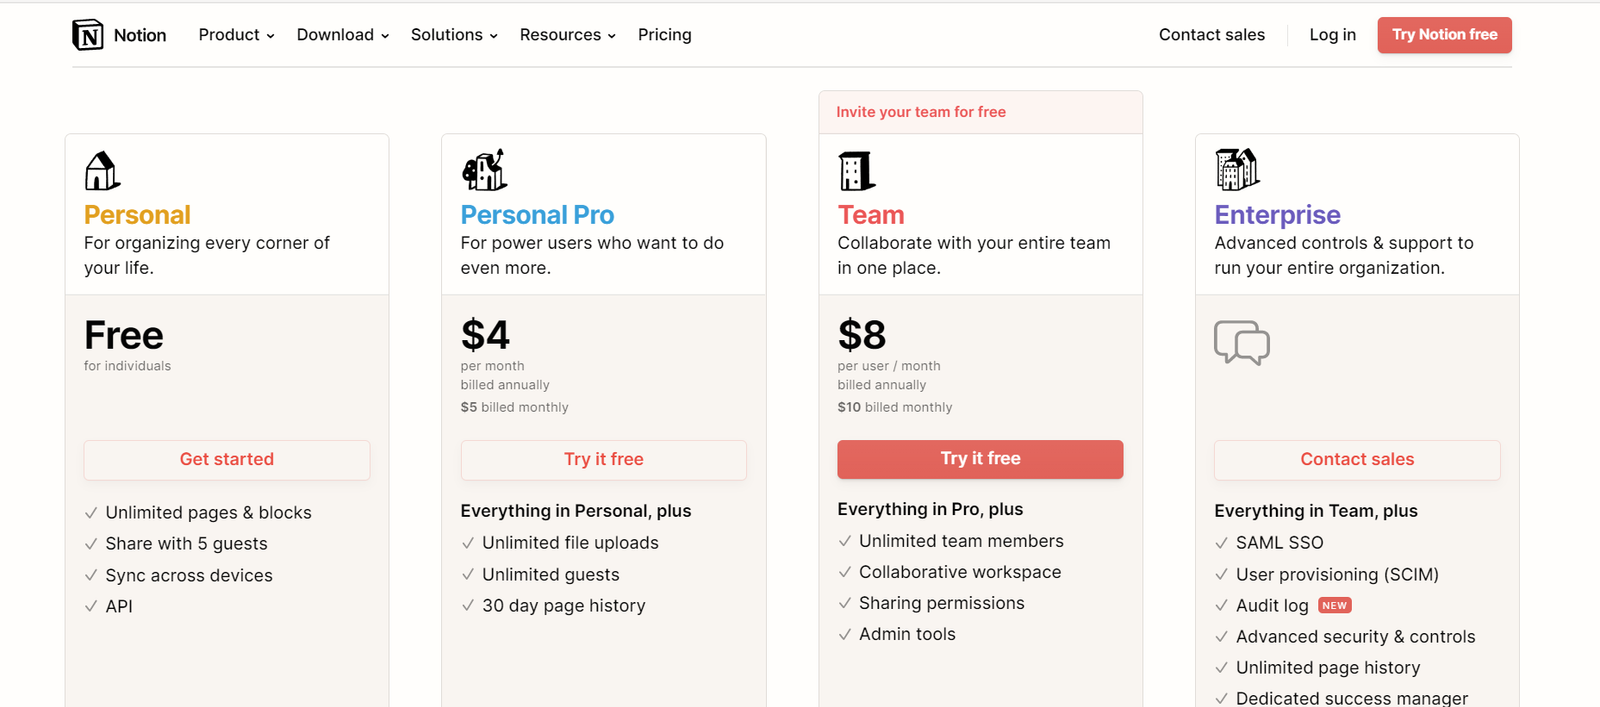This screenshot has width=1600, height=707.
Task: Click the $10 billed monthly text
Action: tap(895, 407)
